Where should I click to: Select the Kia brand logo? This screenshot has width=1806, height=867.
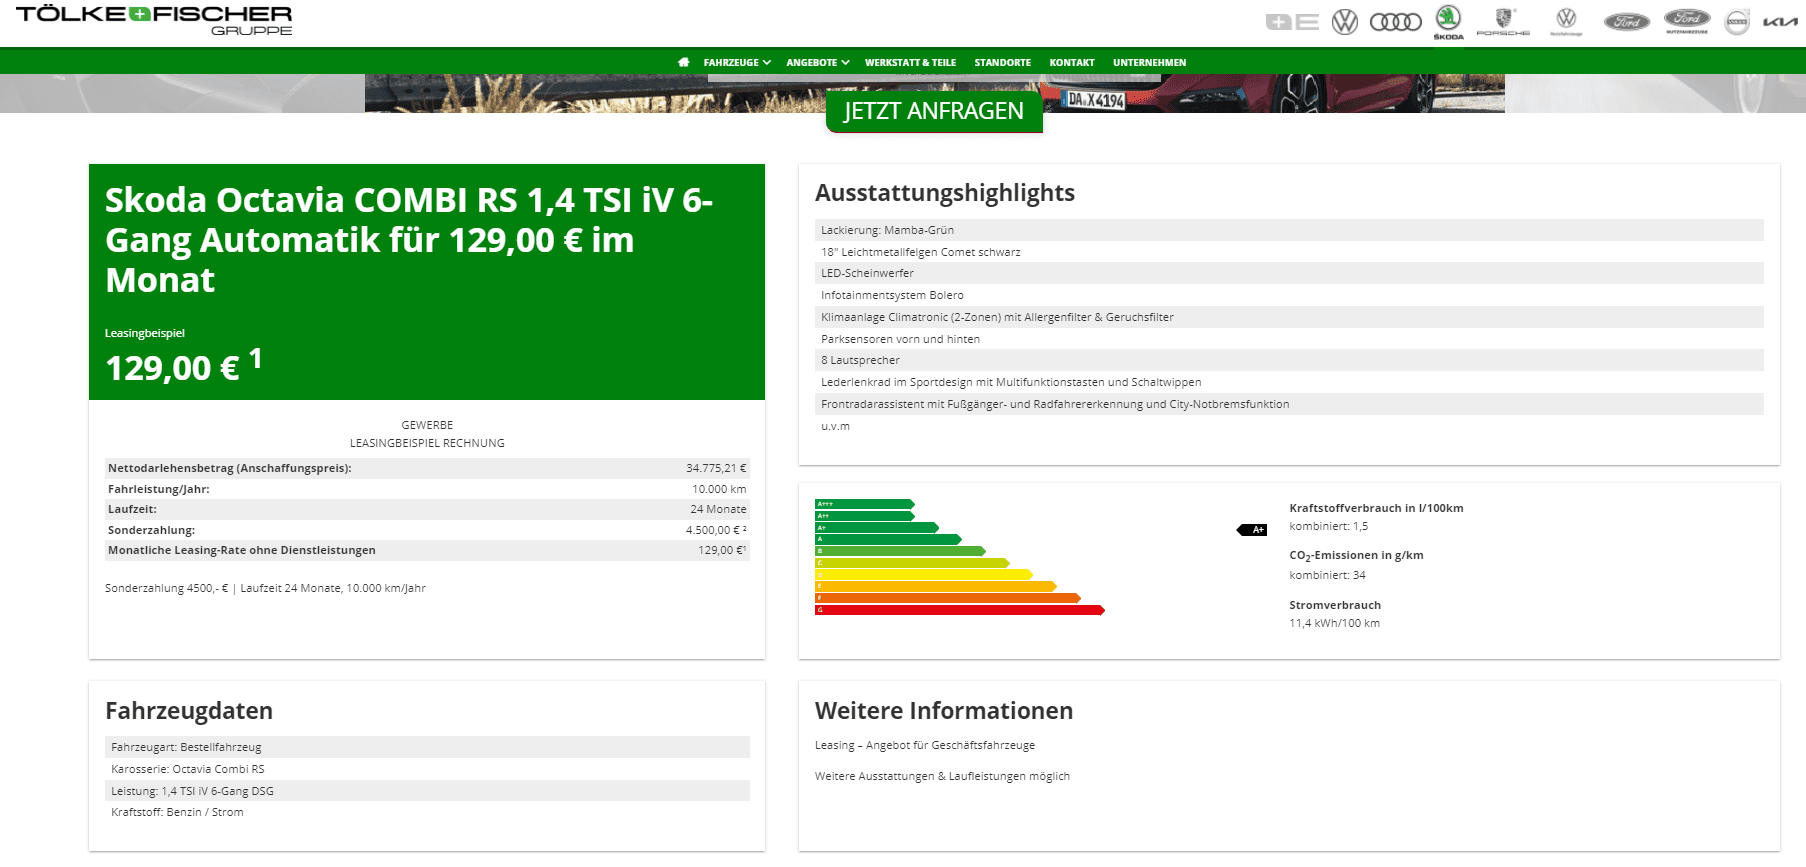pyautogui.click(x=1780, y=22)
